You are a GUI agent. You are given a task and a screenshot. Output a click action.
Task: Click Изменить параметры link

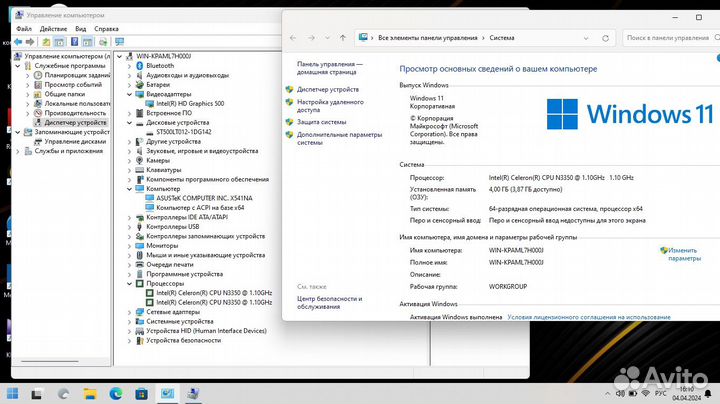pyautogui.click(x=684, y=254)
